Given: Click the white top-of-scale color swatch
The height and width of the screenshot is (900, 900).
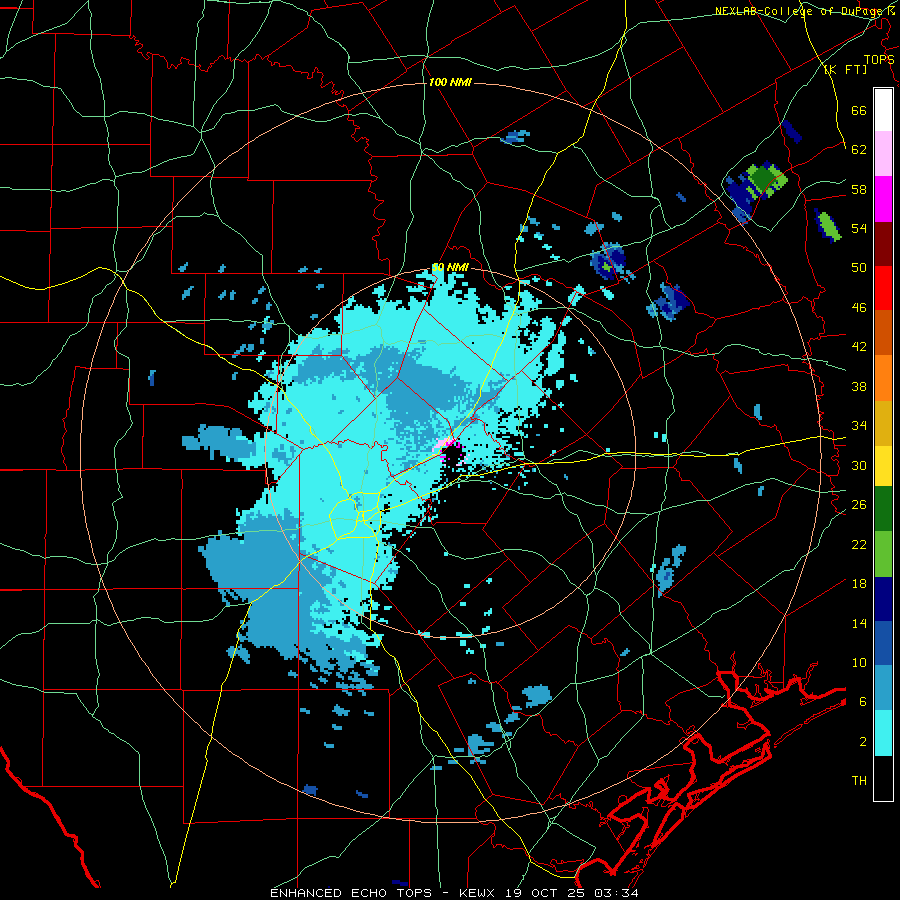Looking at the screenshot, I should coord(883,110).
